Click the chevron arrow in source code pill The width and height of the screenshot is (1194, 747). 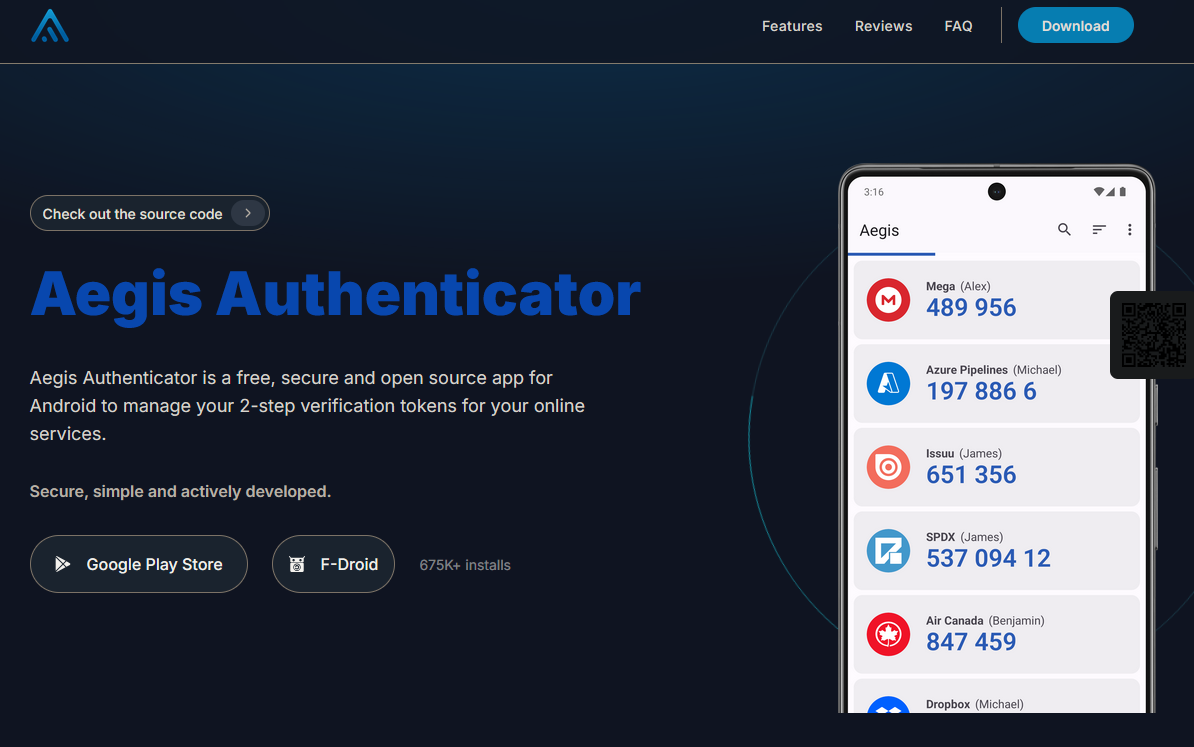click(247, 213)
